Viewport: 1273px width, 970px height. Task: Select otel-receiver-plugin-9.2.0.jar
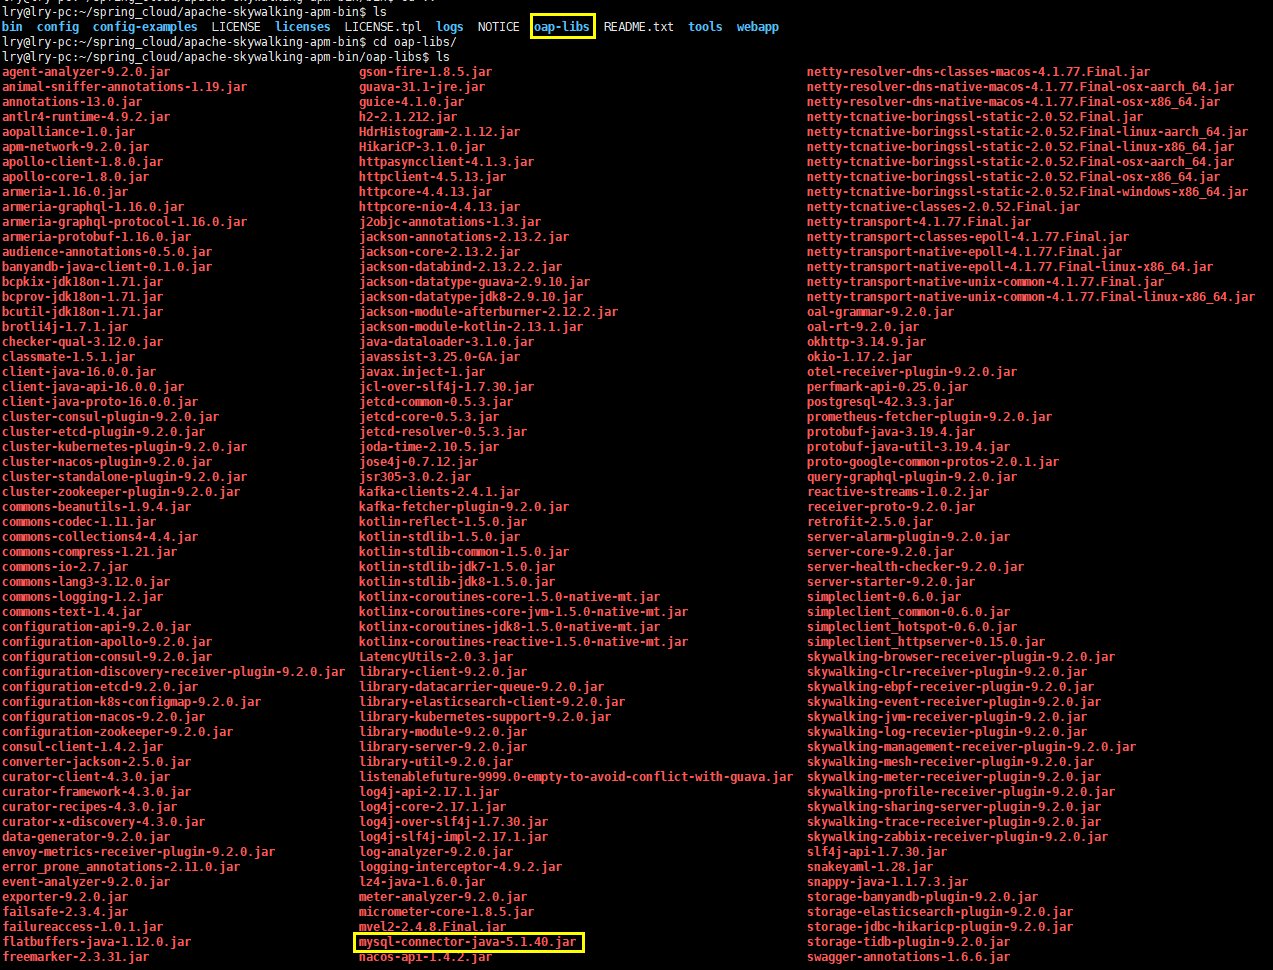(912, 372)
